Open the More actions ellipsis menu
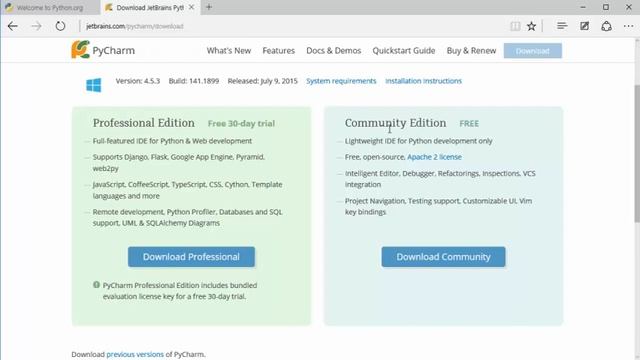Screen dimensions: 640x360 pyautogui.click(x=629, y=26)
